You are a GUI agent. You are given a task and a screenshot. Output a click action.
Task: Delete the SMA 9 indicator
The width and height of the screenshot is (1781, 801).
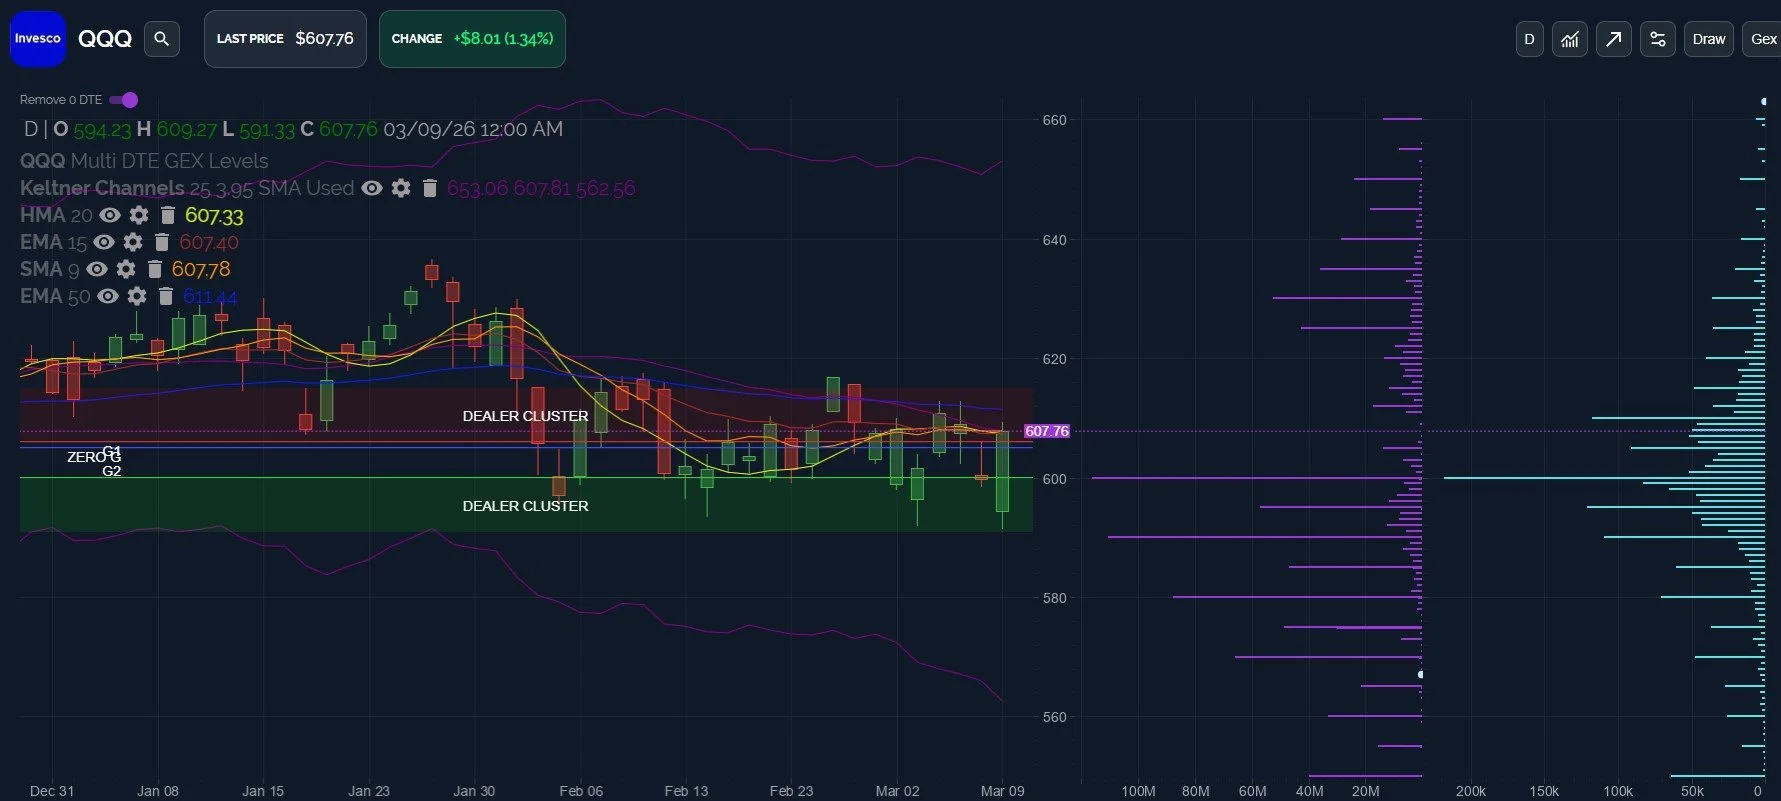155,269
